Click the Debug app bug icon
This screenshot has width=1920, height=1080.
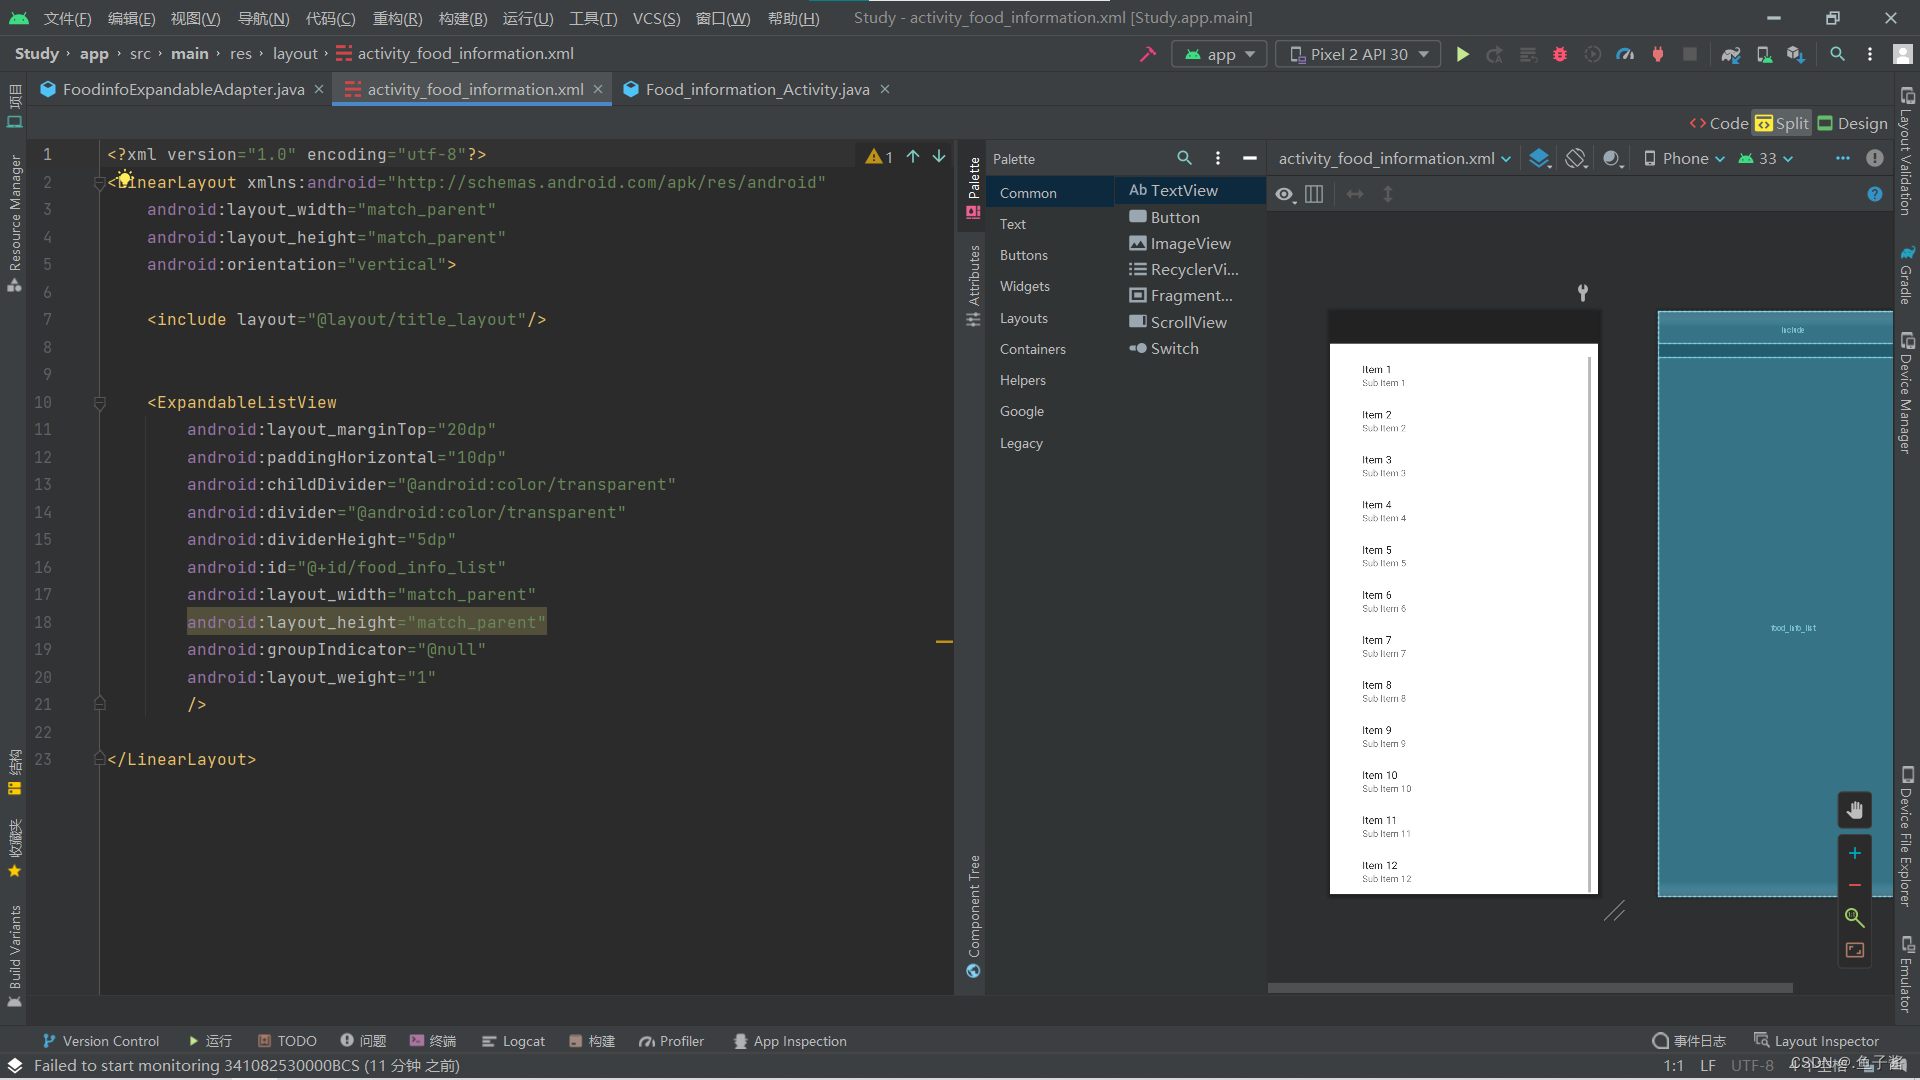(1560, 54)
